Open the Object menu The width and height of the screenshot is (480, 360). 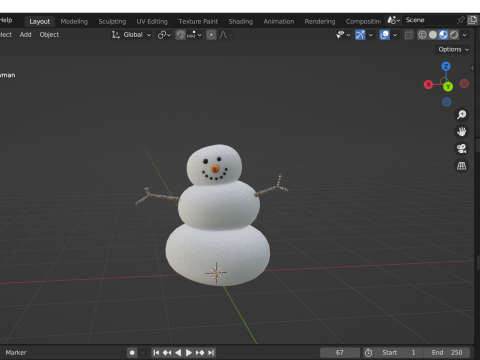49,35
